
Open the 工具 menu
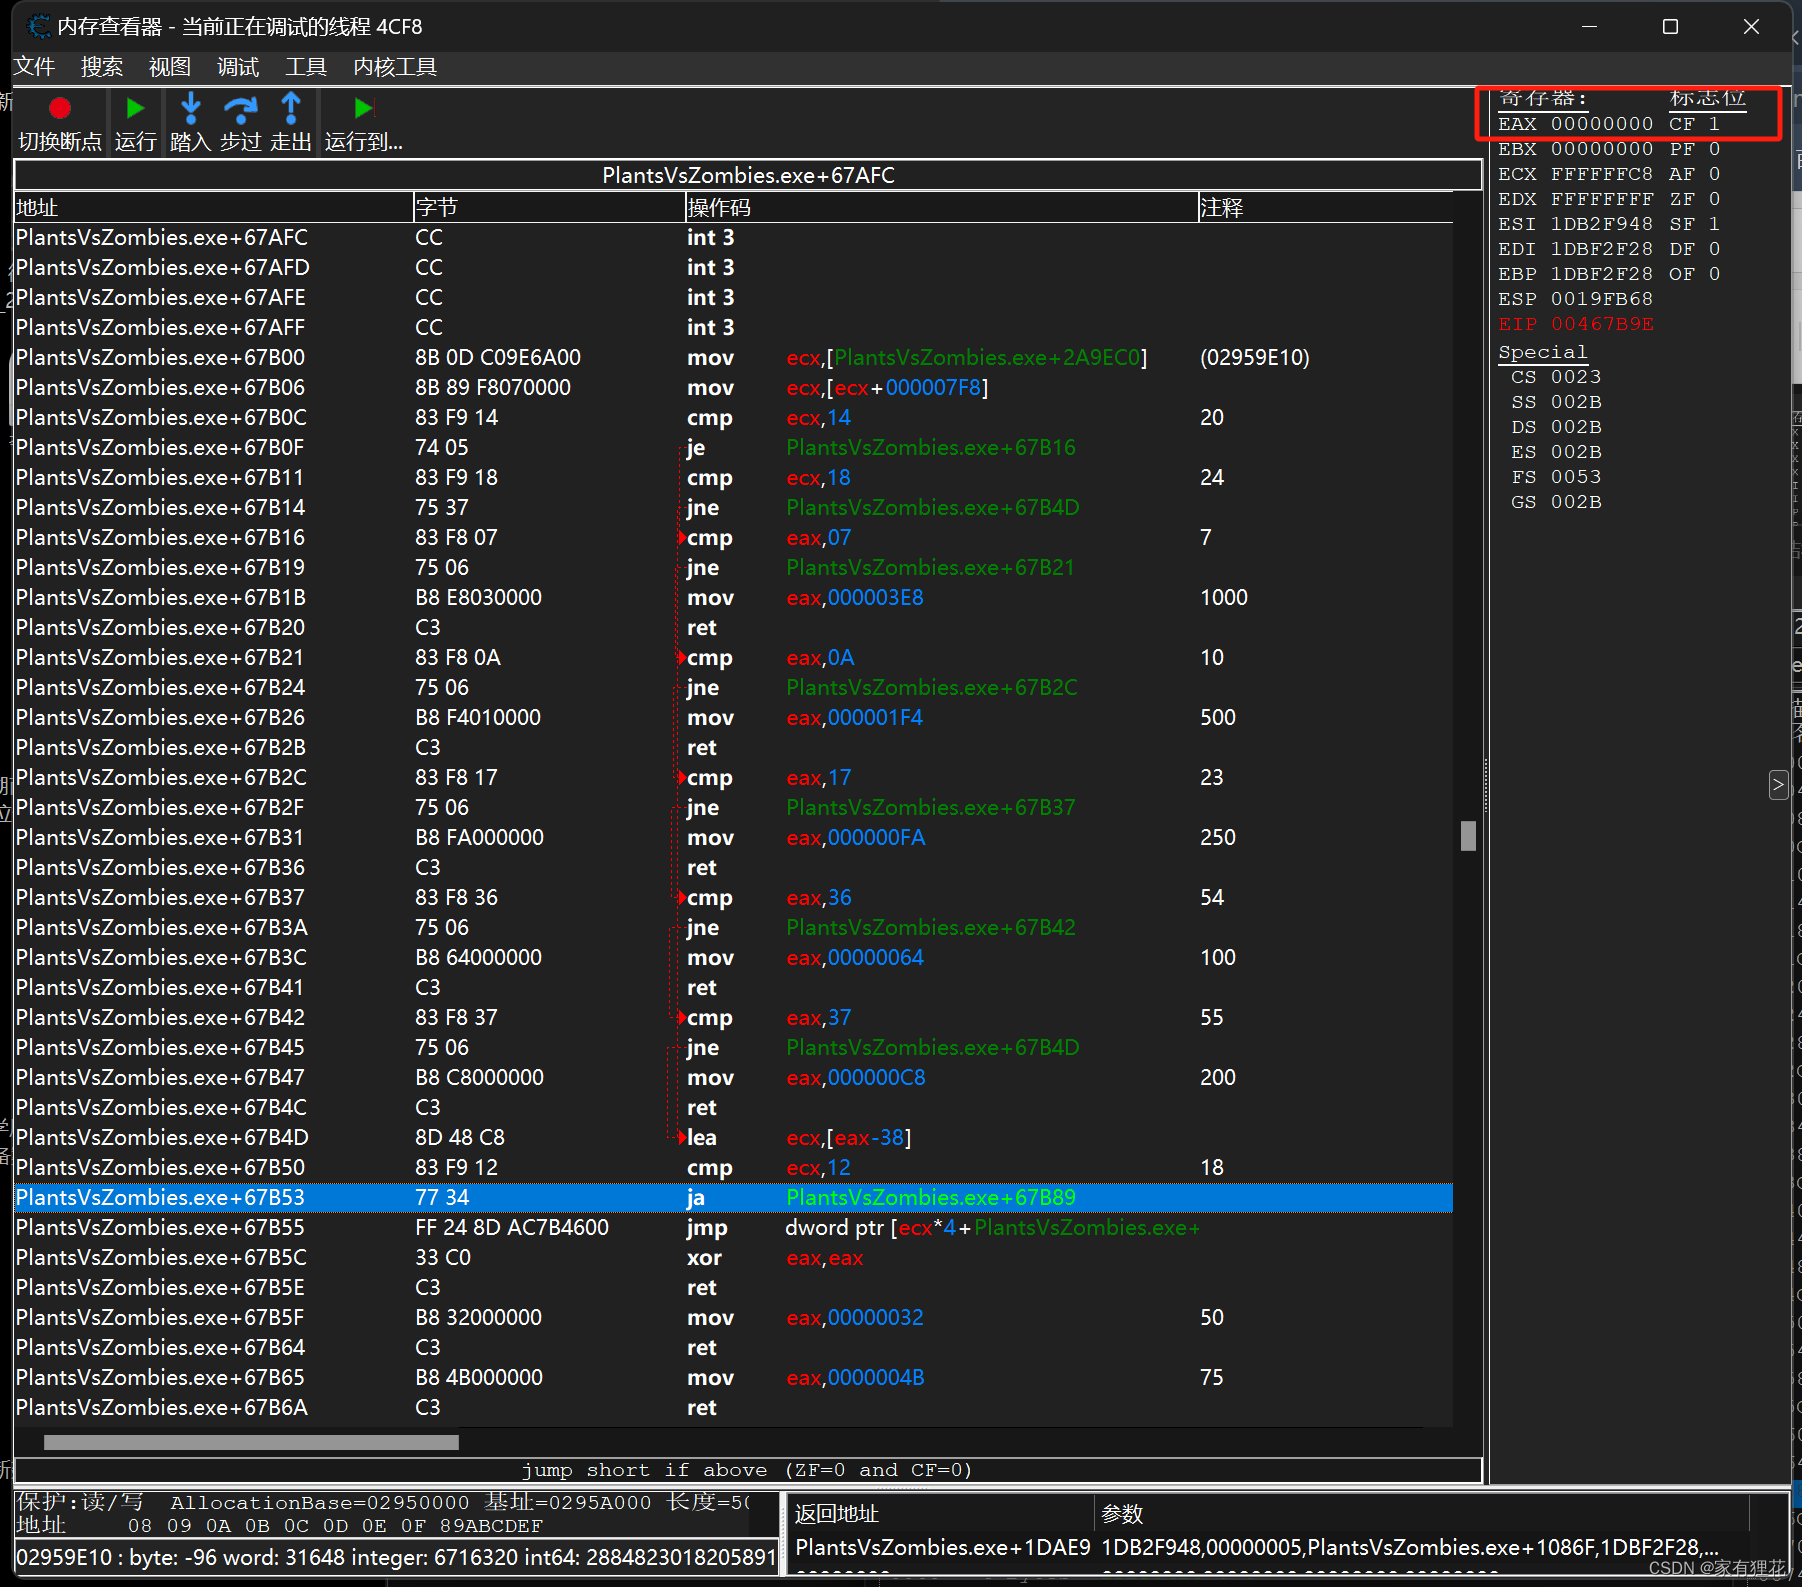(306, 67)
